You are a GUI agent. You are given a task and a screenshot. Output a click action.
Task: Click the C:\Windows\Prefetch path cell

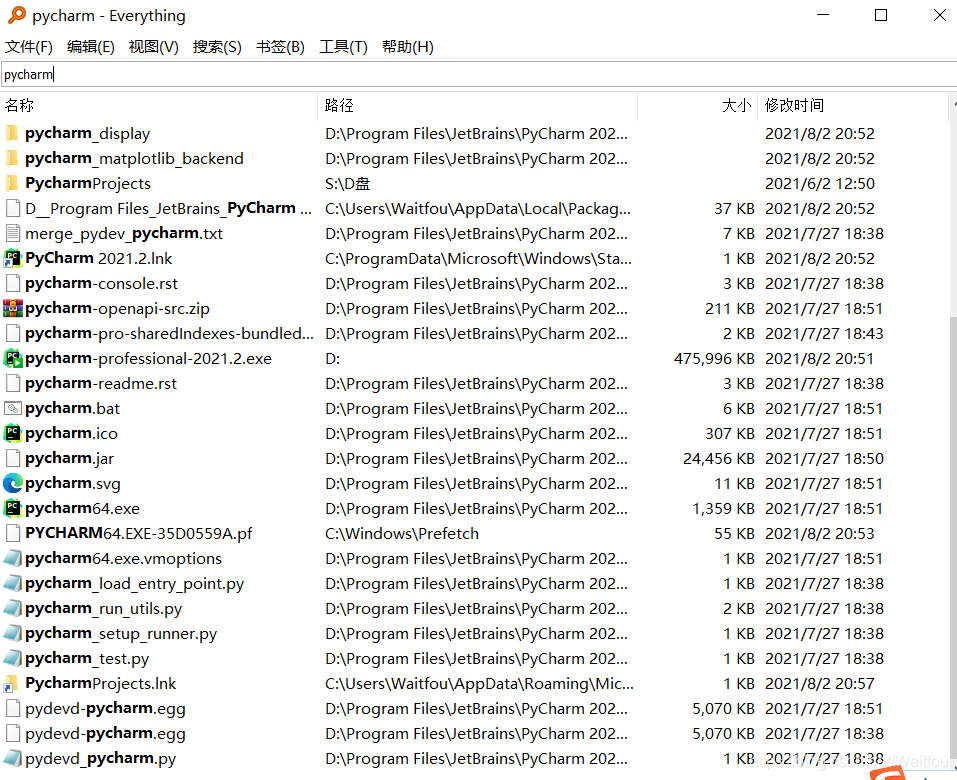point(402,534)
